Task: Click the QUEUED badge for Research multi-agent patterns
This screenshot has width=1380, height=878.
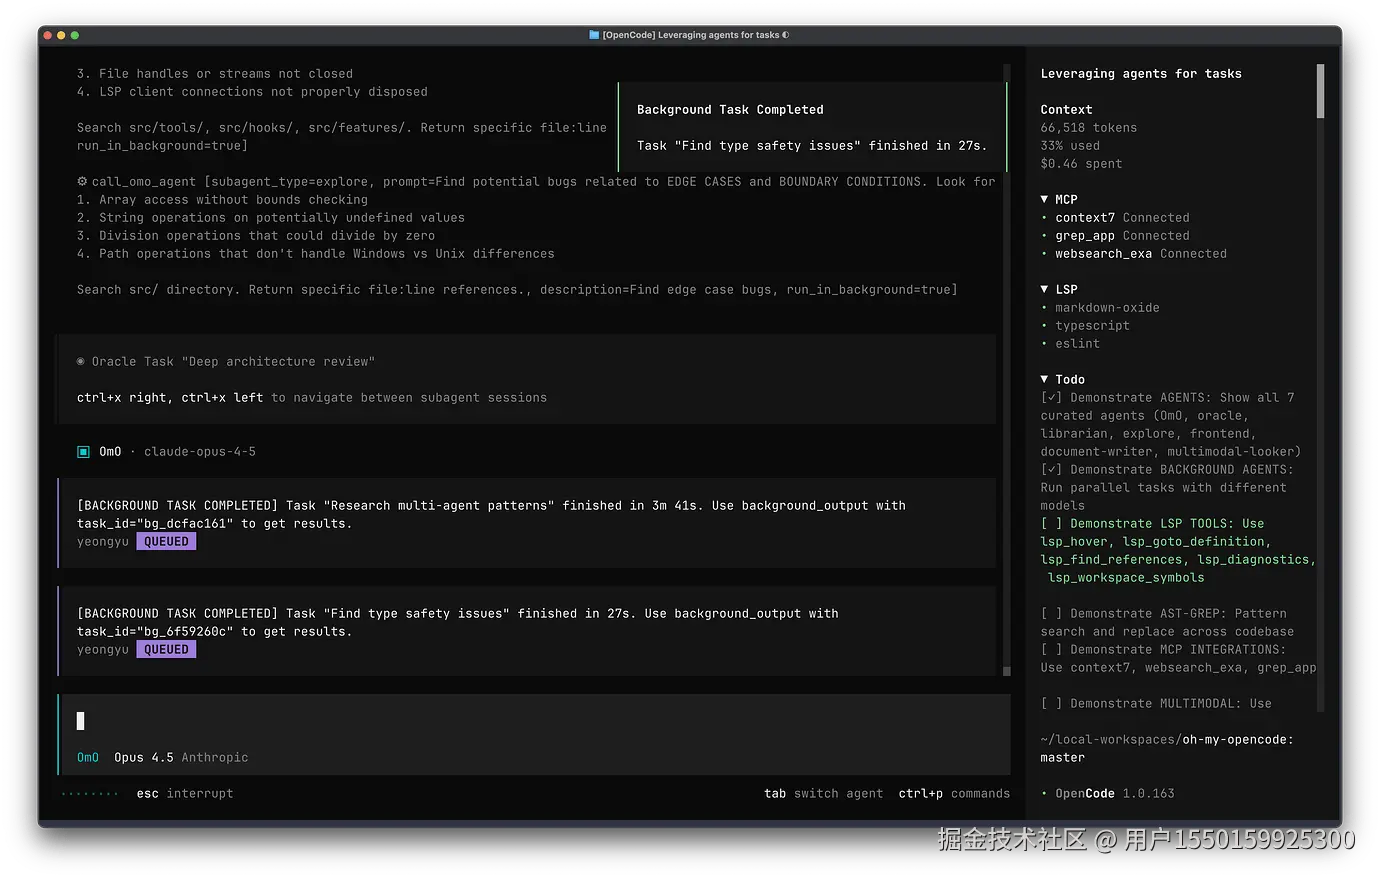Action: (x=166, y=542)
